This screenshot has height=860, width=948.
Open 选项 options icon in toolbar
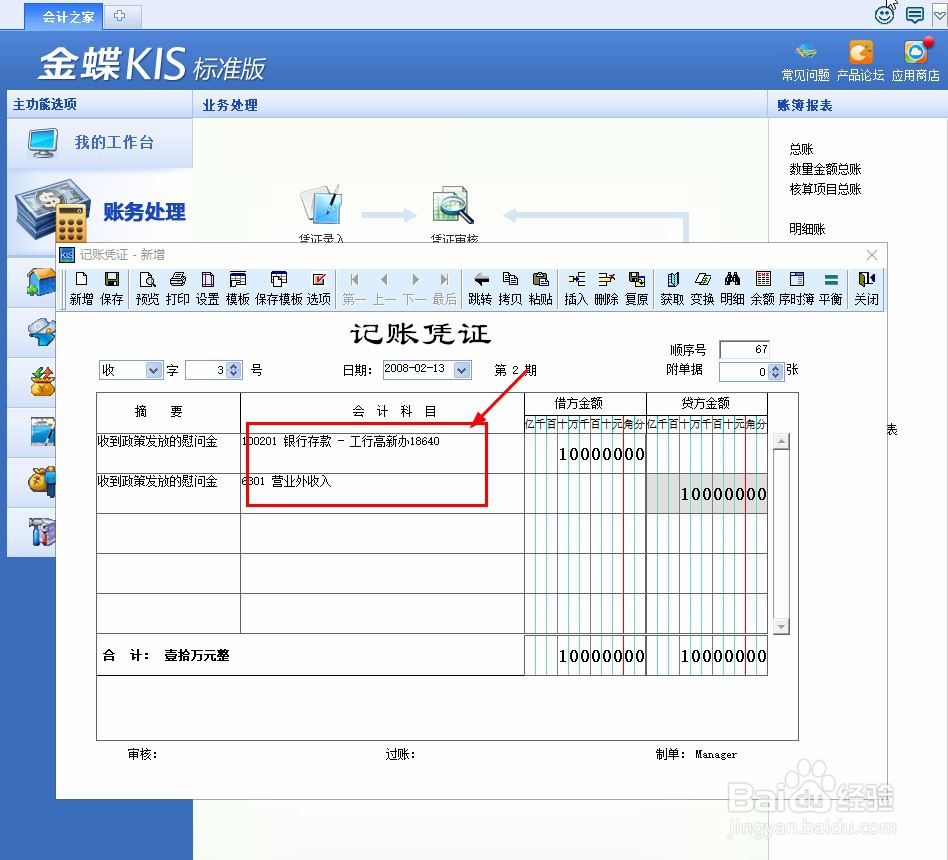319,288
